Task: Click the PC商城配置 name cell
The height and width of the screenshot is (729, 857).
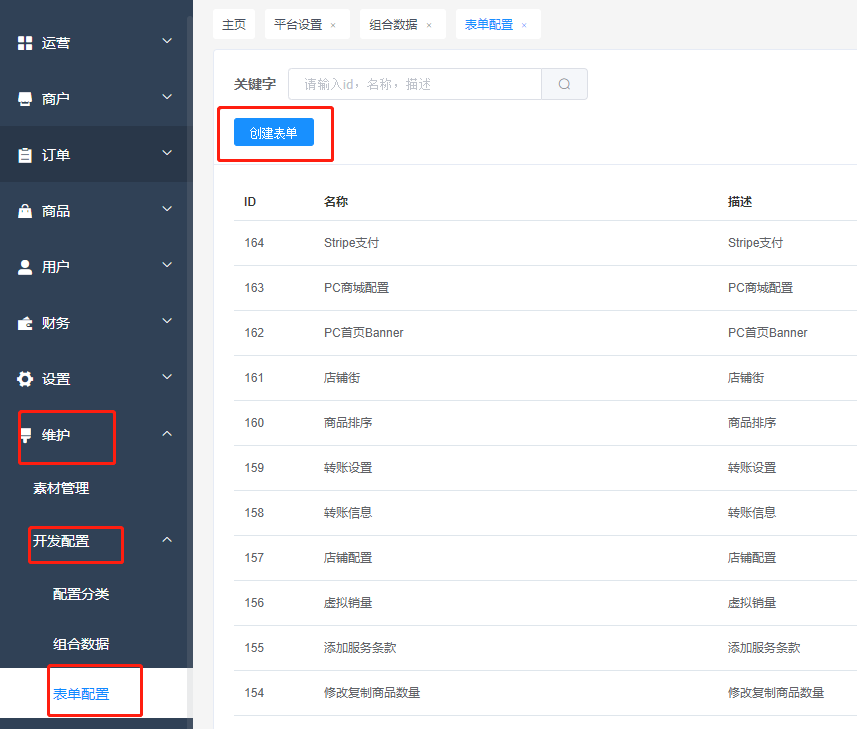Action: pyautogui.click(x=356, y=288)
